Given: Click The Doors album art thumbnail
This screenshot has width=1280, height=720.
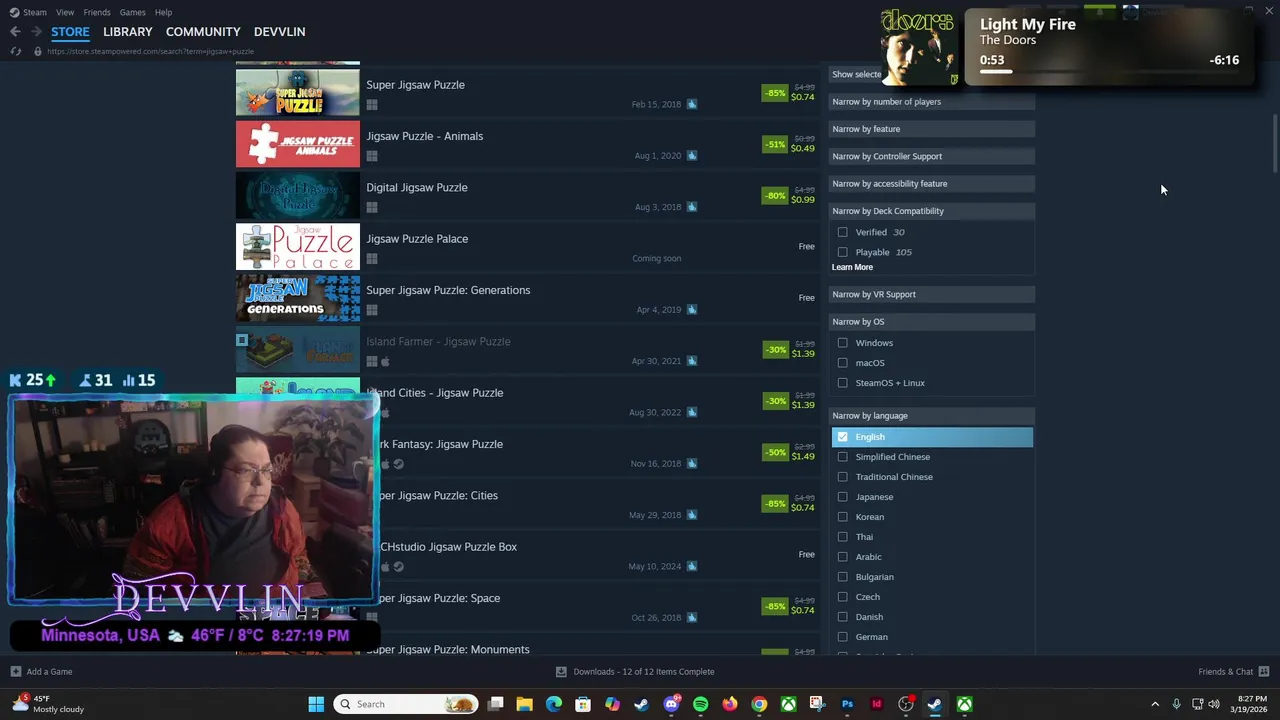Looking at the screenshot, I should 918,47.
